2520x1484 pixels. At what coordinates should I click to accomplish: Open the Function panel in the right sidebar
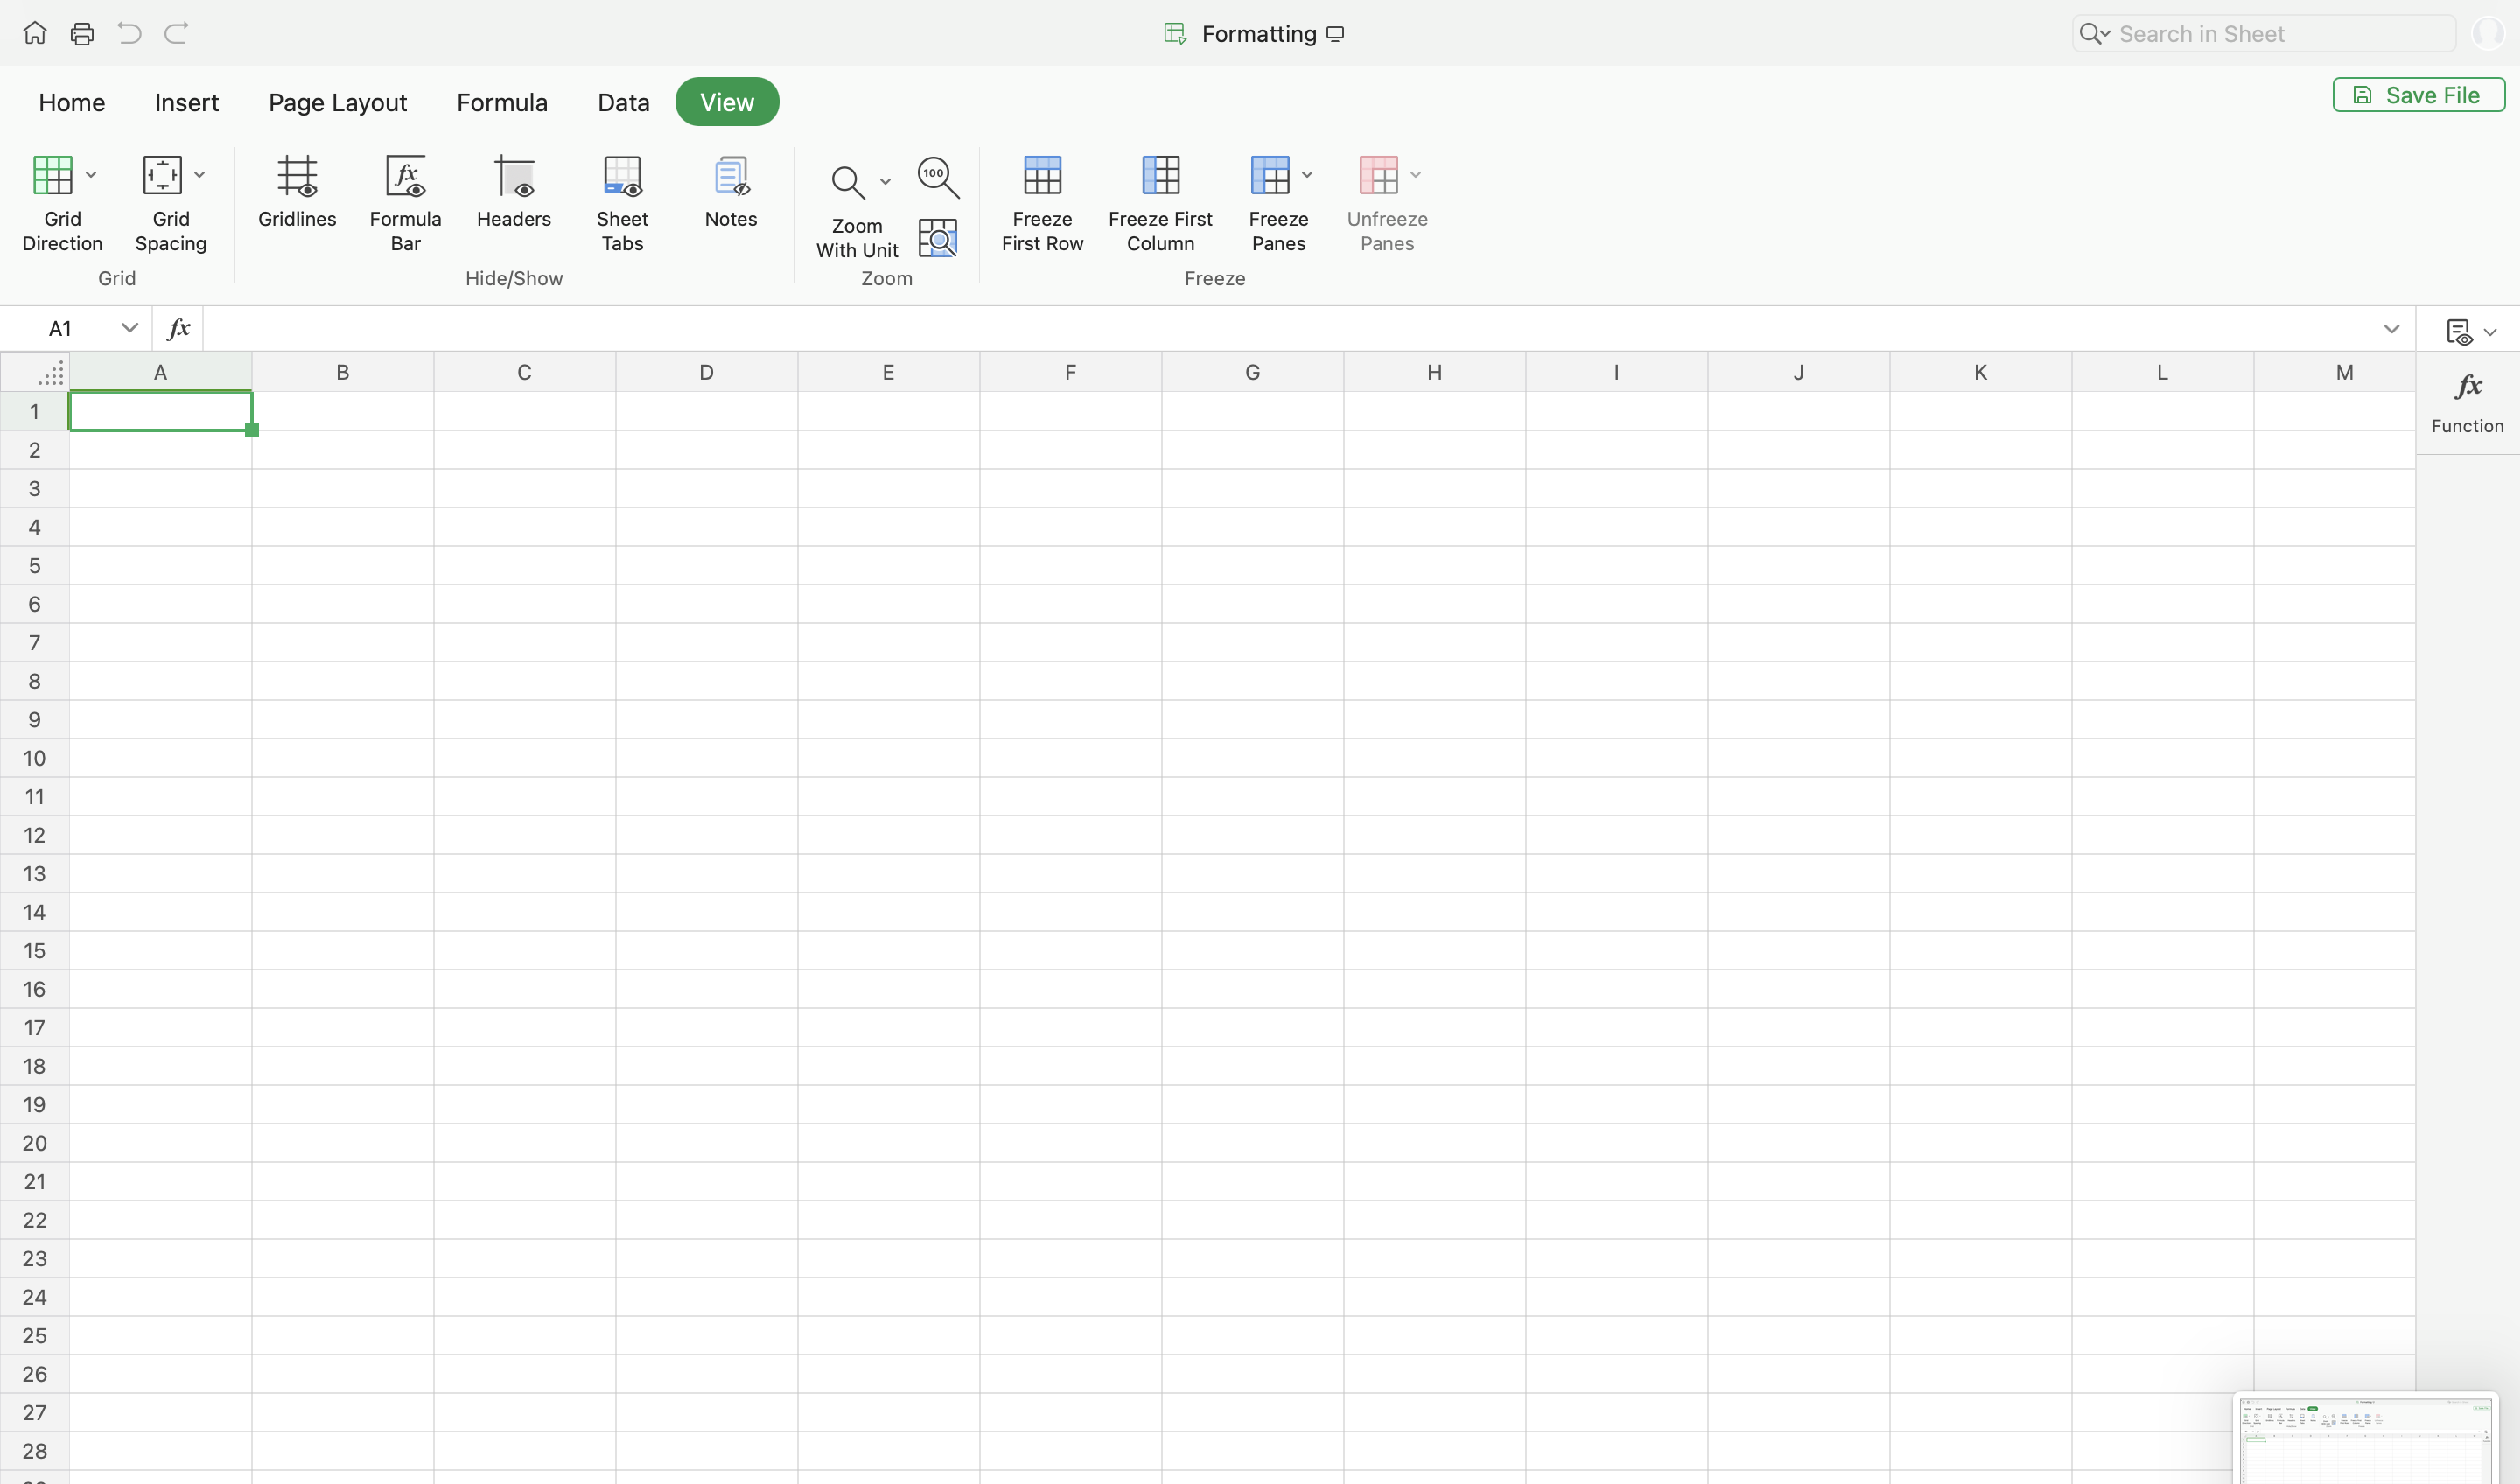[x=2467, y=401]
